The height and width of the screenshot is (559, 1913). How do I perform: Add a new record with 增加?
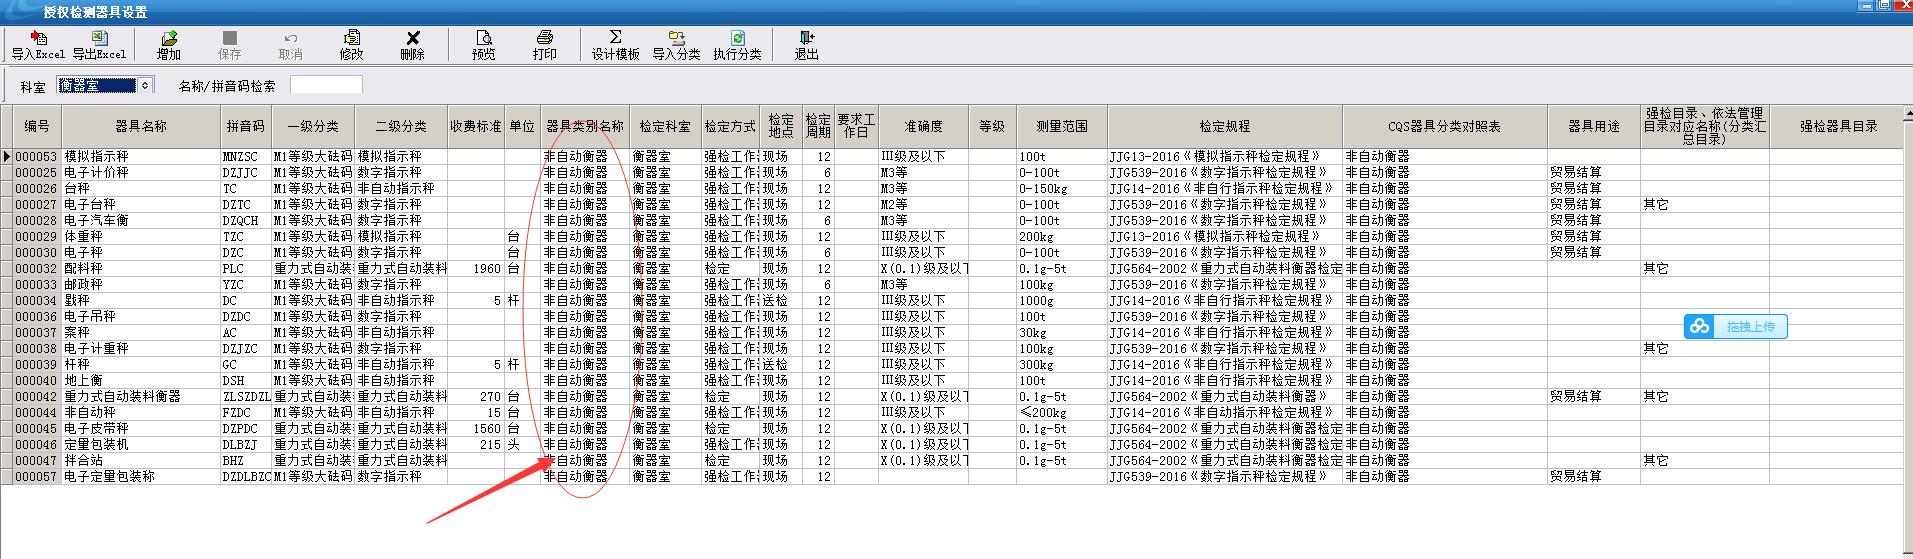point(169,45)
